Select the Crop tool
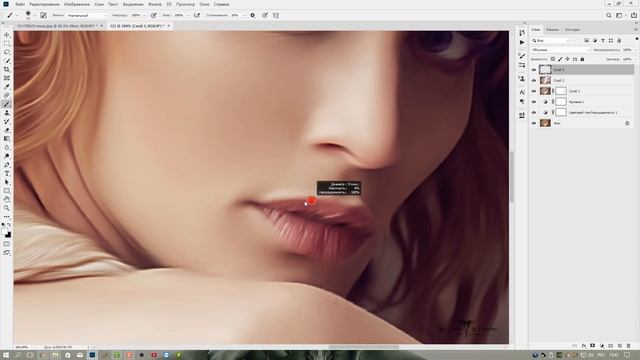The height and width of the screenshot is (360, 640). pyautogui.click(x=7, y=69)
